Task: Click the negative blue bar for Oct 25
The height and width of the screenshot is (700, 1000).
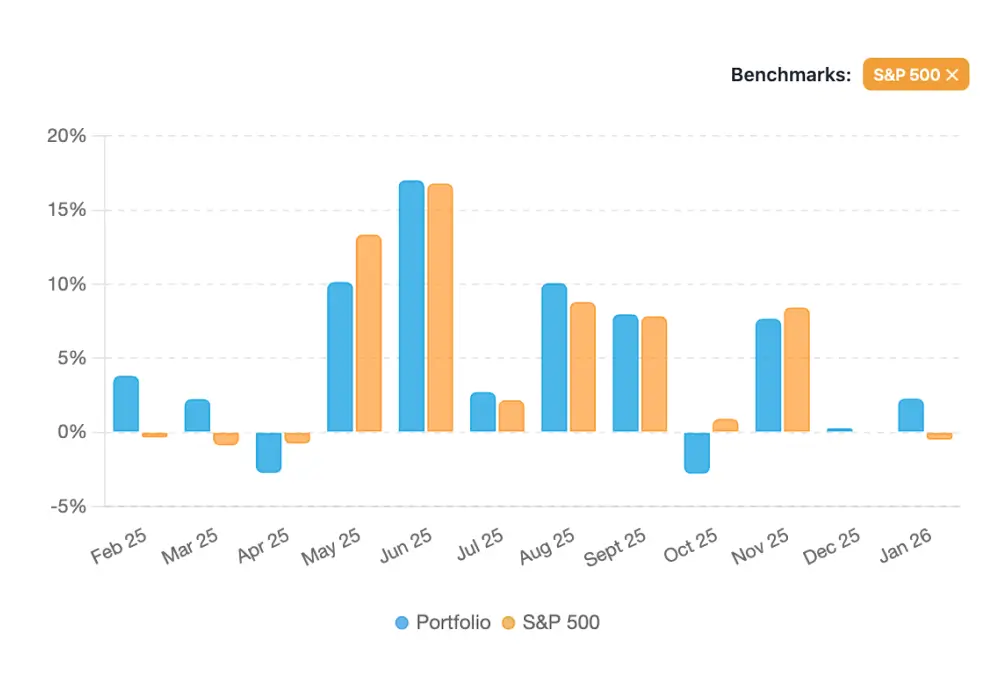Action: tap(696, 453)
